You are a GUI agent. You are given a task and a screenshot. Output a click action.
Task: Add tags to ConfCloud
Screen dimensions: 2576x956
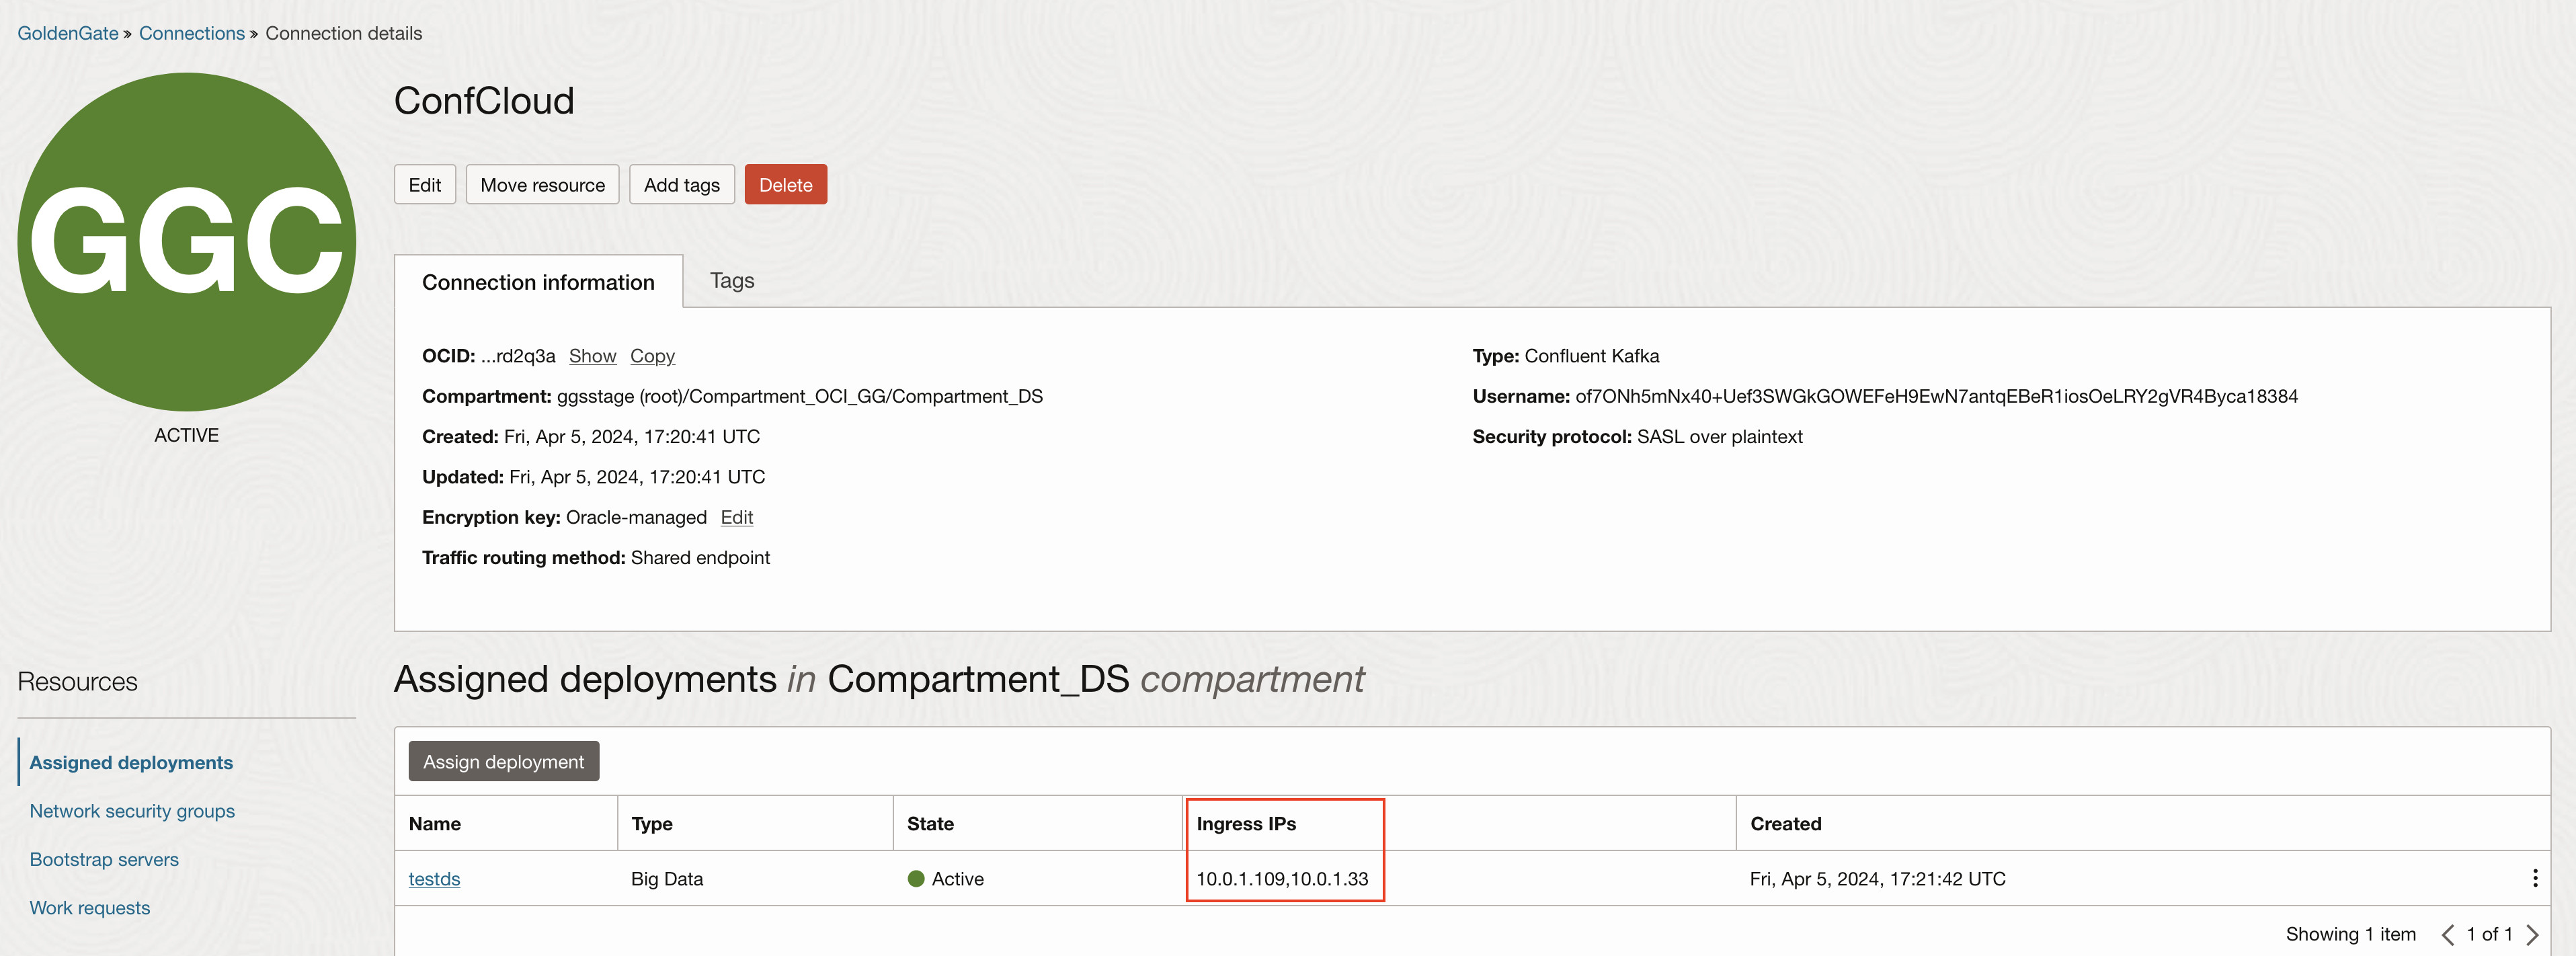[681, 184]
